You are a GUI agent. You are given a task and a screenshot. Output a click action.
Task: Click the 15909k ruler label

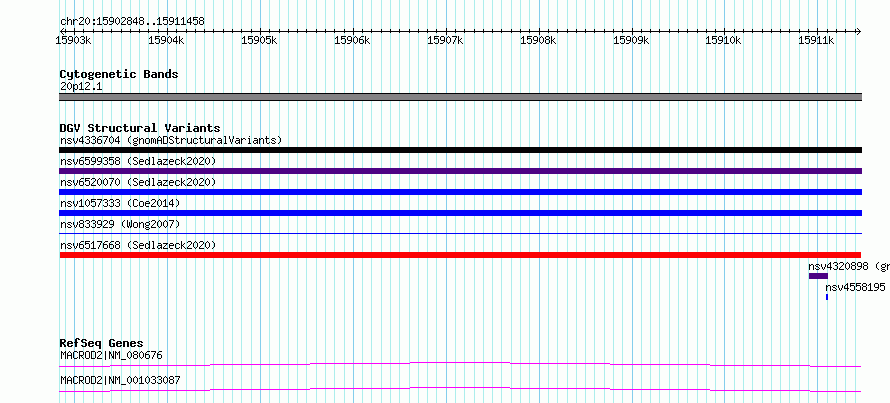631,40
